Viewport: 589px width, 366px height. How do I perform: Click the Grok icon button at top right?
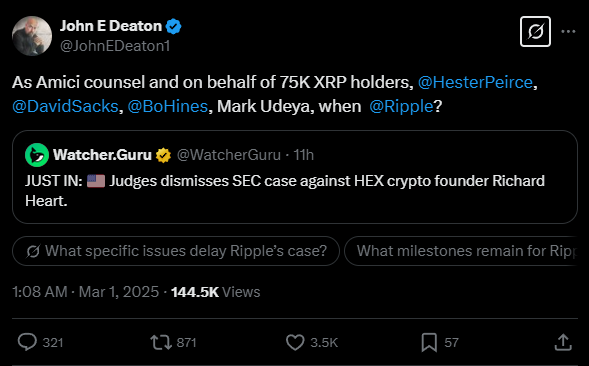coord(535,32)
